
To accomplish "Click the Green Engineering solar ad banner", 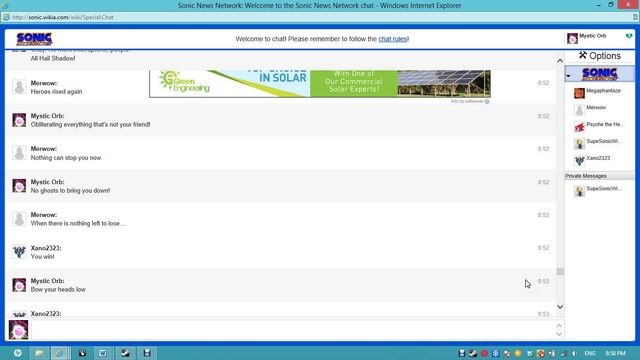I will [320, 84].
